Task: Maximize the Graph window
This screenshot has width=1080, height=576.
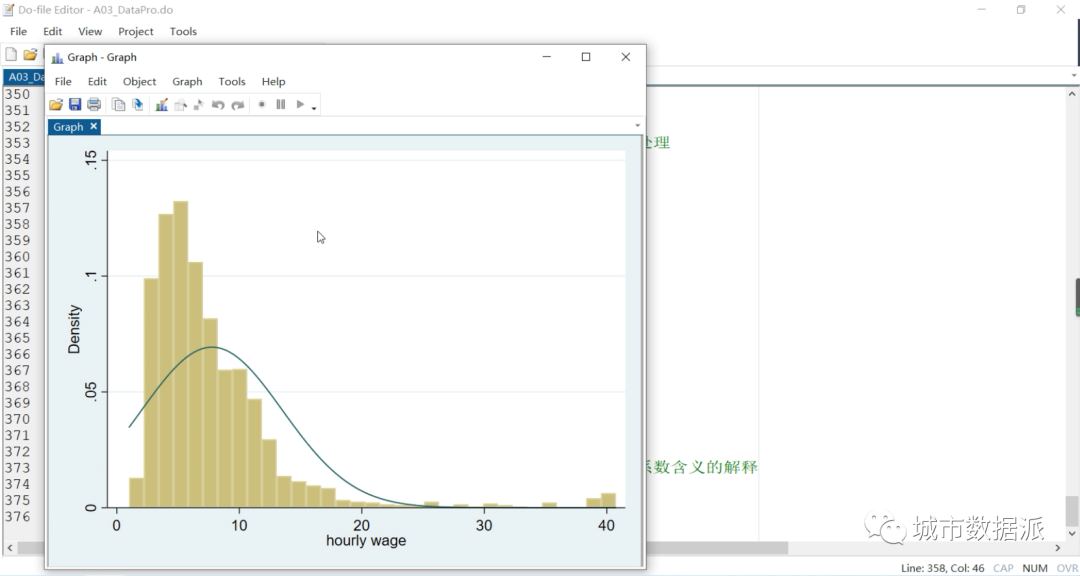Action: (x=586, y=56)
